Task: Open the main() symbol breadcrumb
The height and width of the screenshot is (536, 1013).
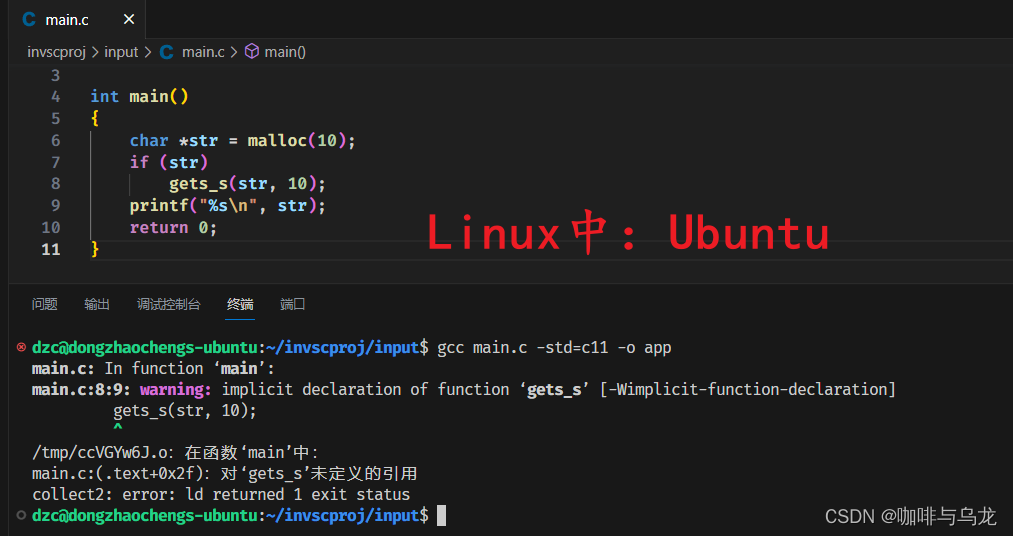Action: coord(285,52)
